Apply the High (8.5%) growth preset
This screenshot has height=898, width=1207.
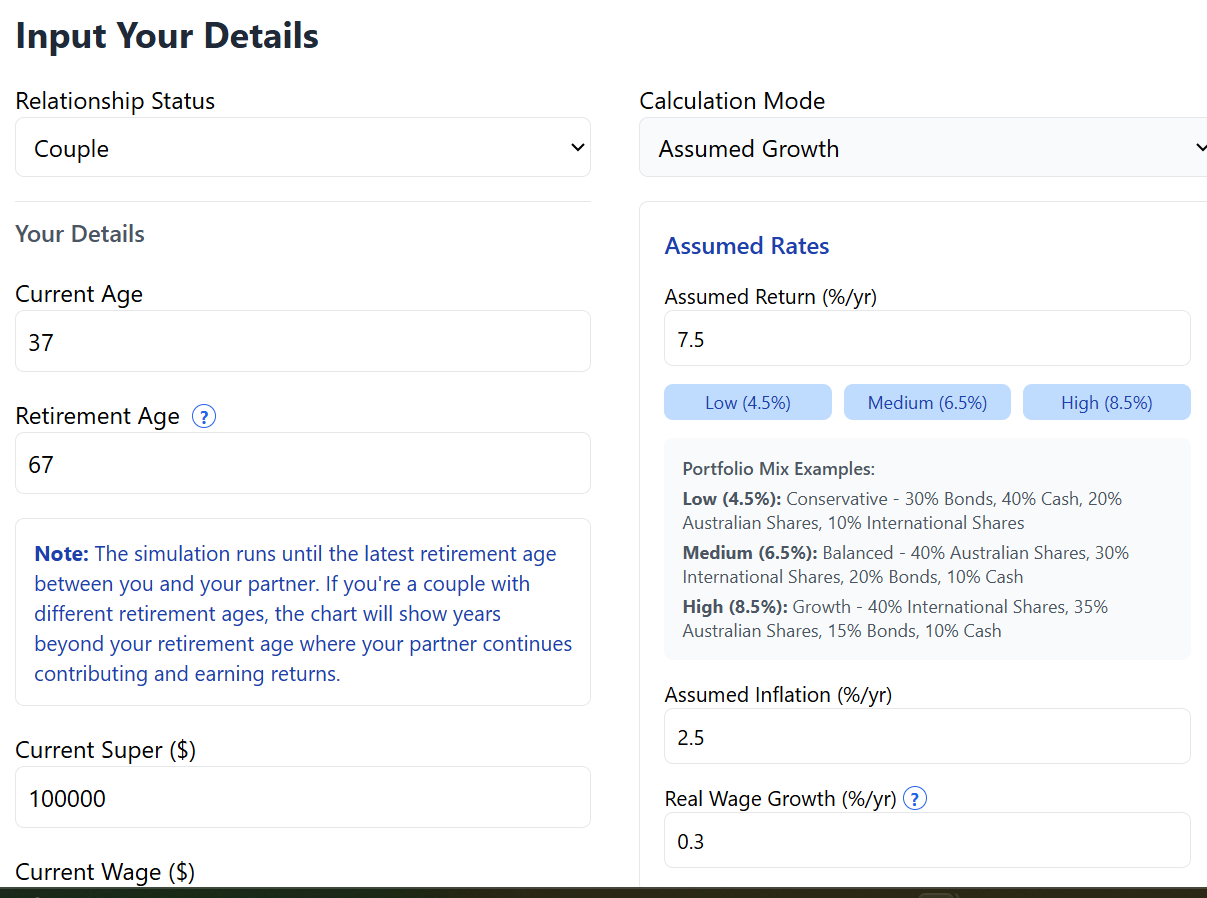pyautogui.click(x=1106, y=401)
